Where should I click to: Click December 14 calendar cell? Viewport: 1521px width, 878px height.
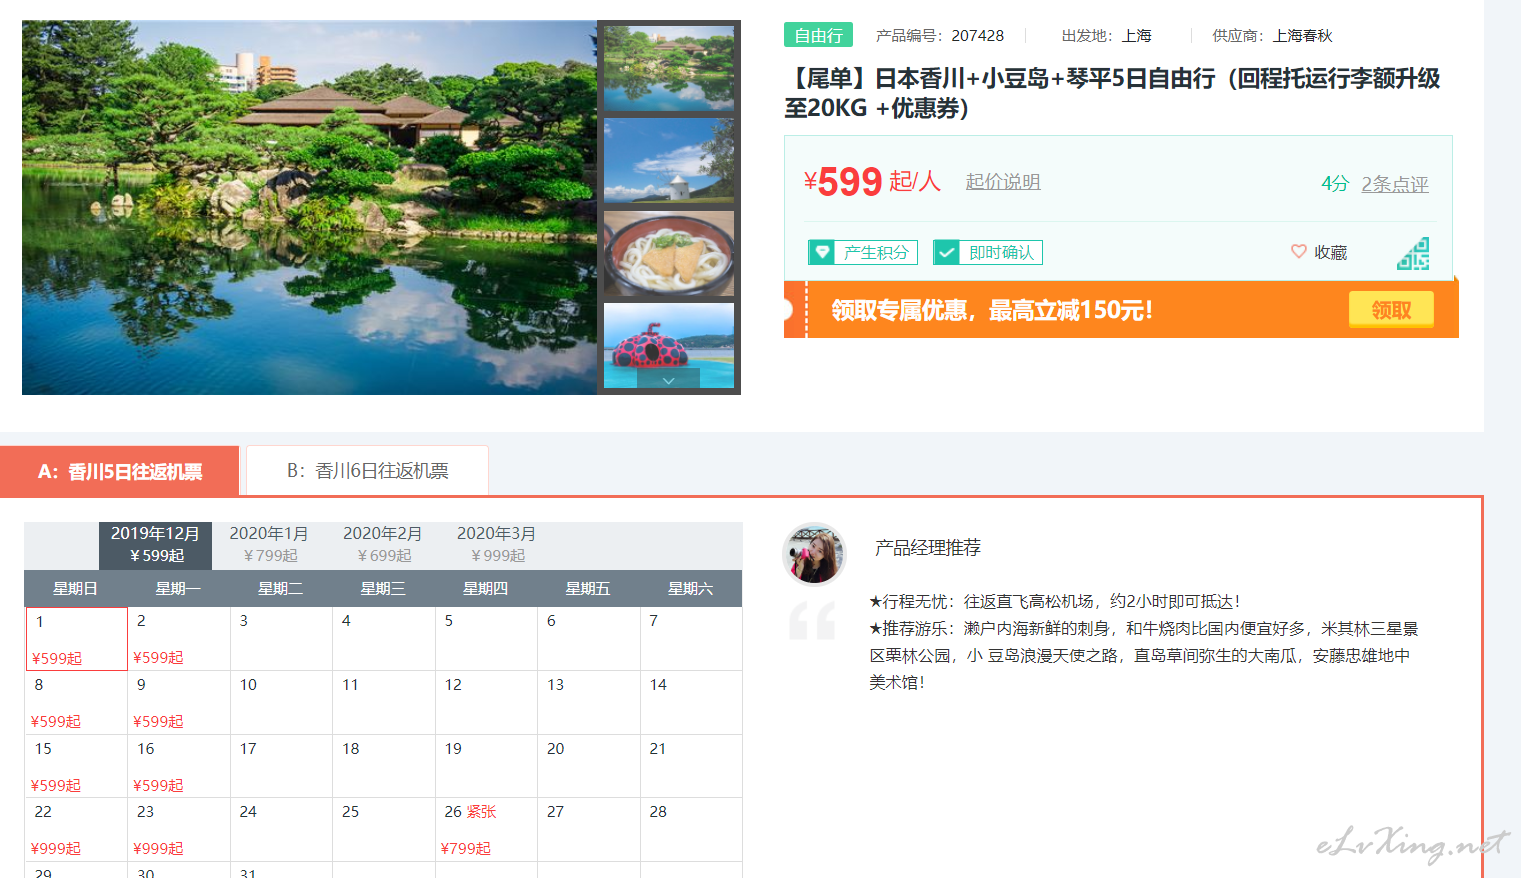(691, 703)
